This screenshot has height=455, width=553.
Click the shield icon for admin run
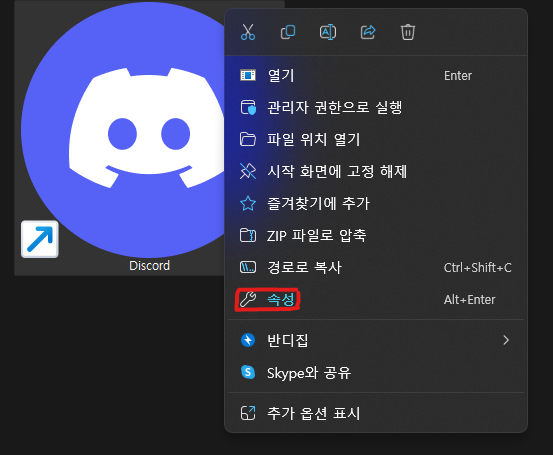click(x=248, y=107)
